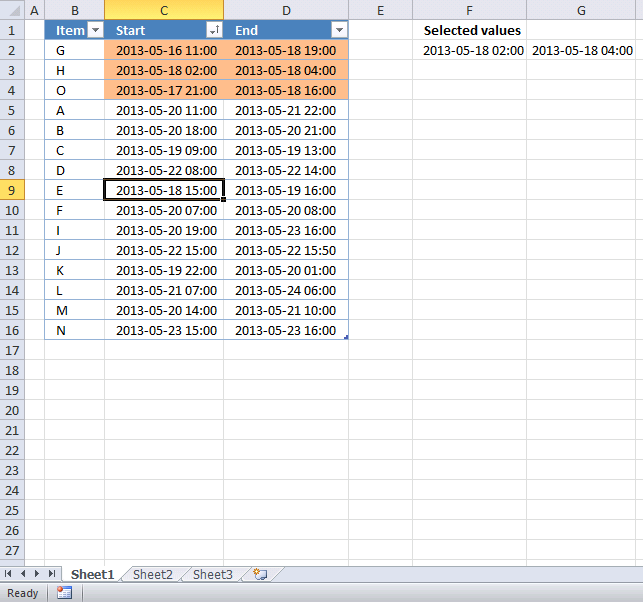Select end cell 2013-05-19 13:00
Image resolution: width=643 pixels, height=602 pixels.
286,150
